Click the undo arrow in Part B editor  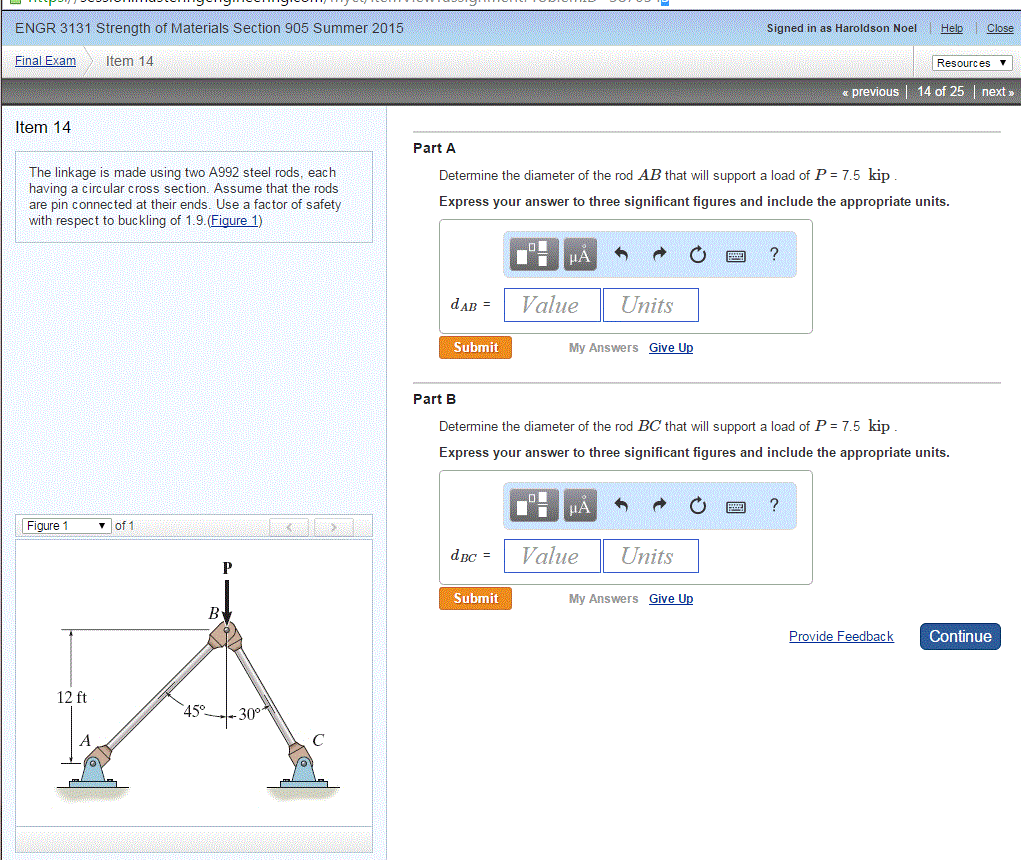[621, 506]
